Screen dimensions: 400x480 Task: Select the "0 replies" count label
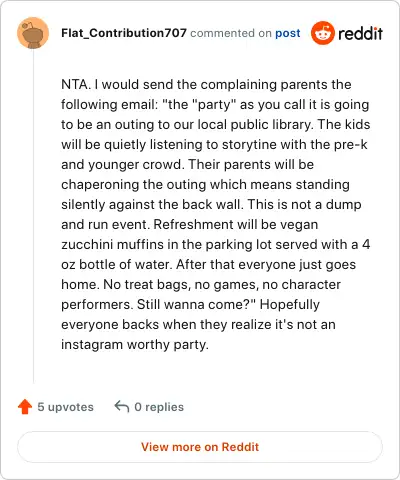[159, 407]
